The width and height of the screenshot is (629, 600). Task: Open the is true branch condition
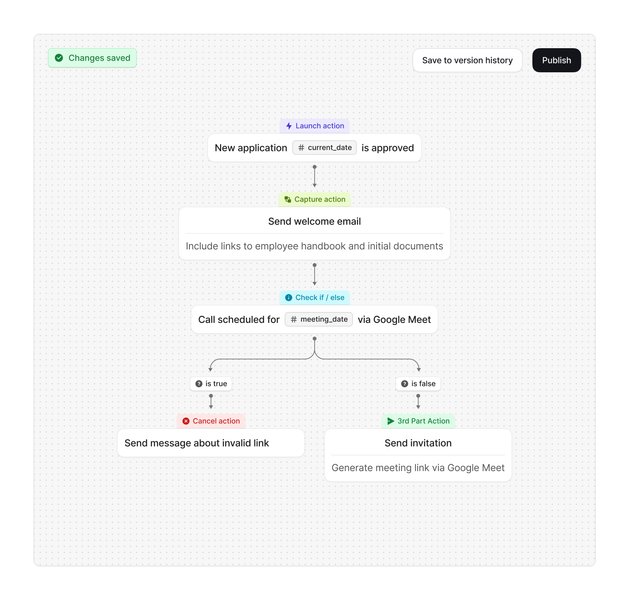pos(211,384)
